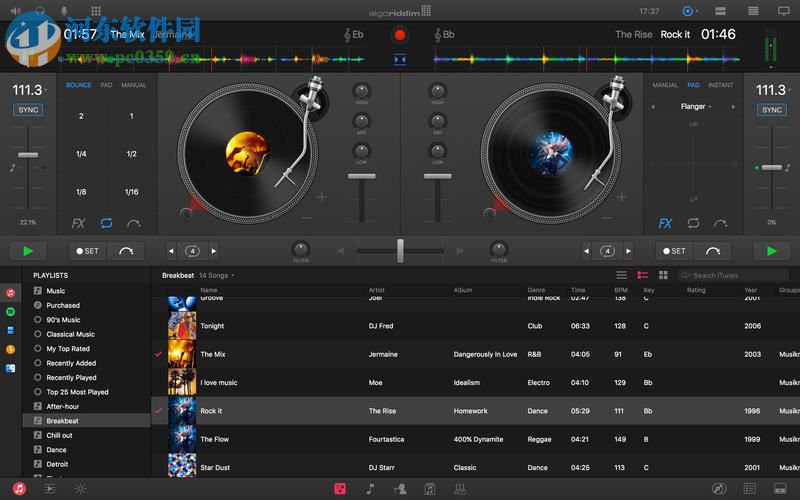Open the history clock icon in sidebar

coord(10,349)
